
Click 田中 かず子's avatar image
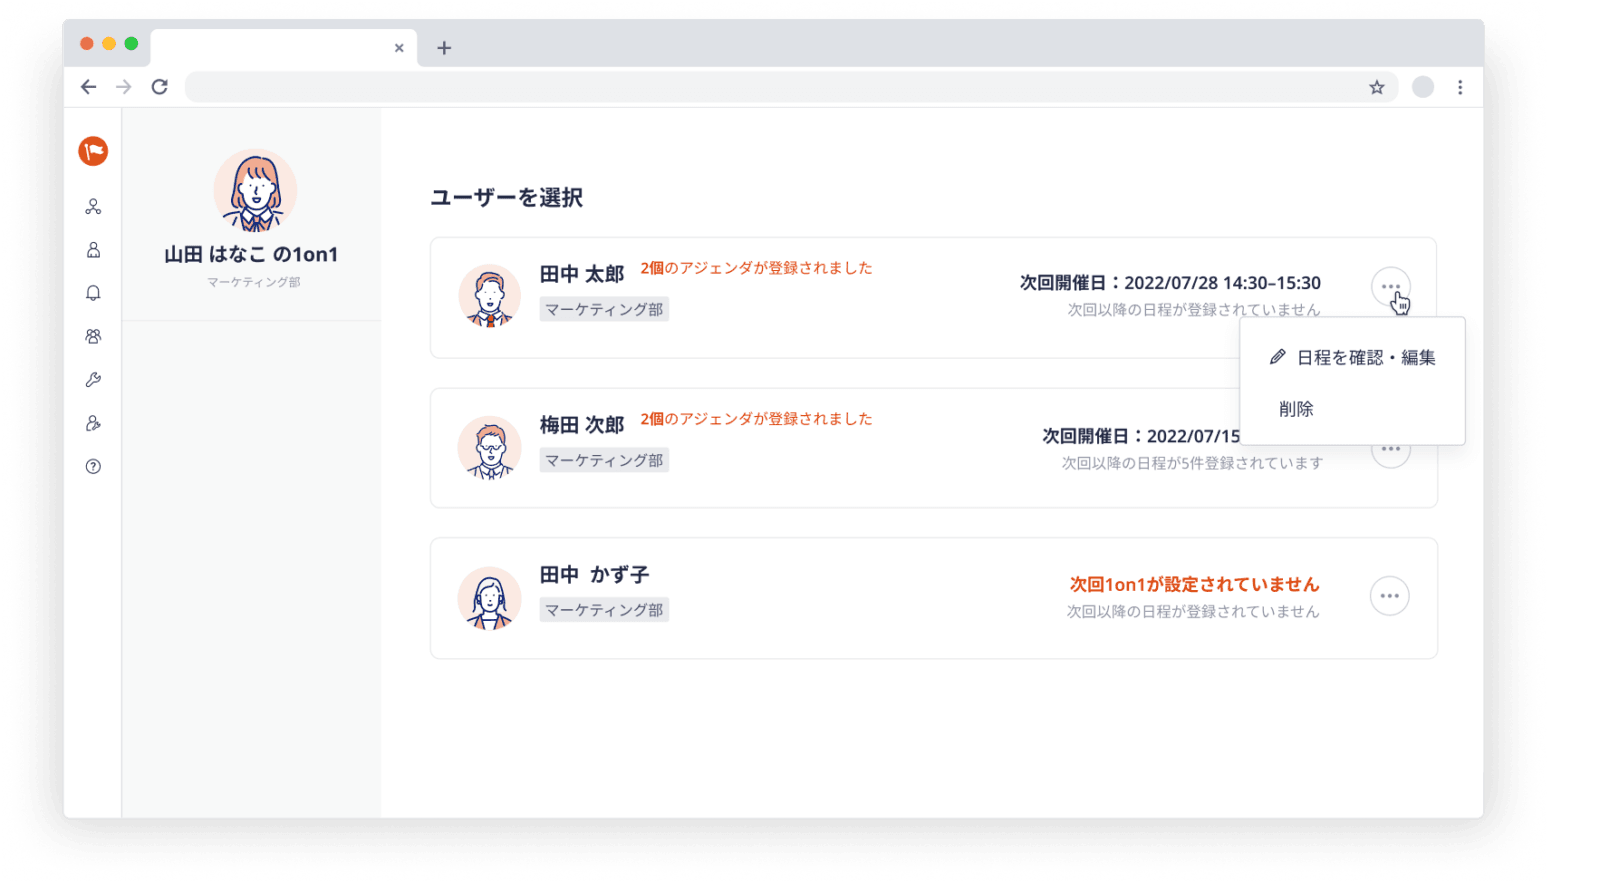489,598
